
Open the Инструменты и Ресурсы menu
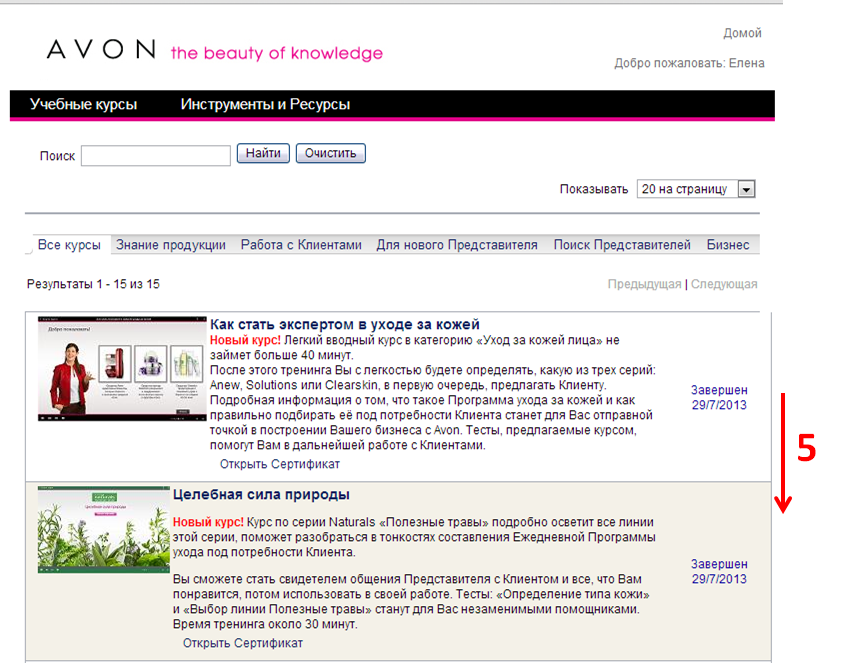265,104
